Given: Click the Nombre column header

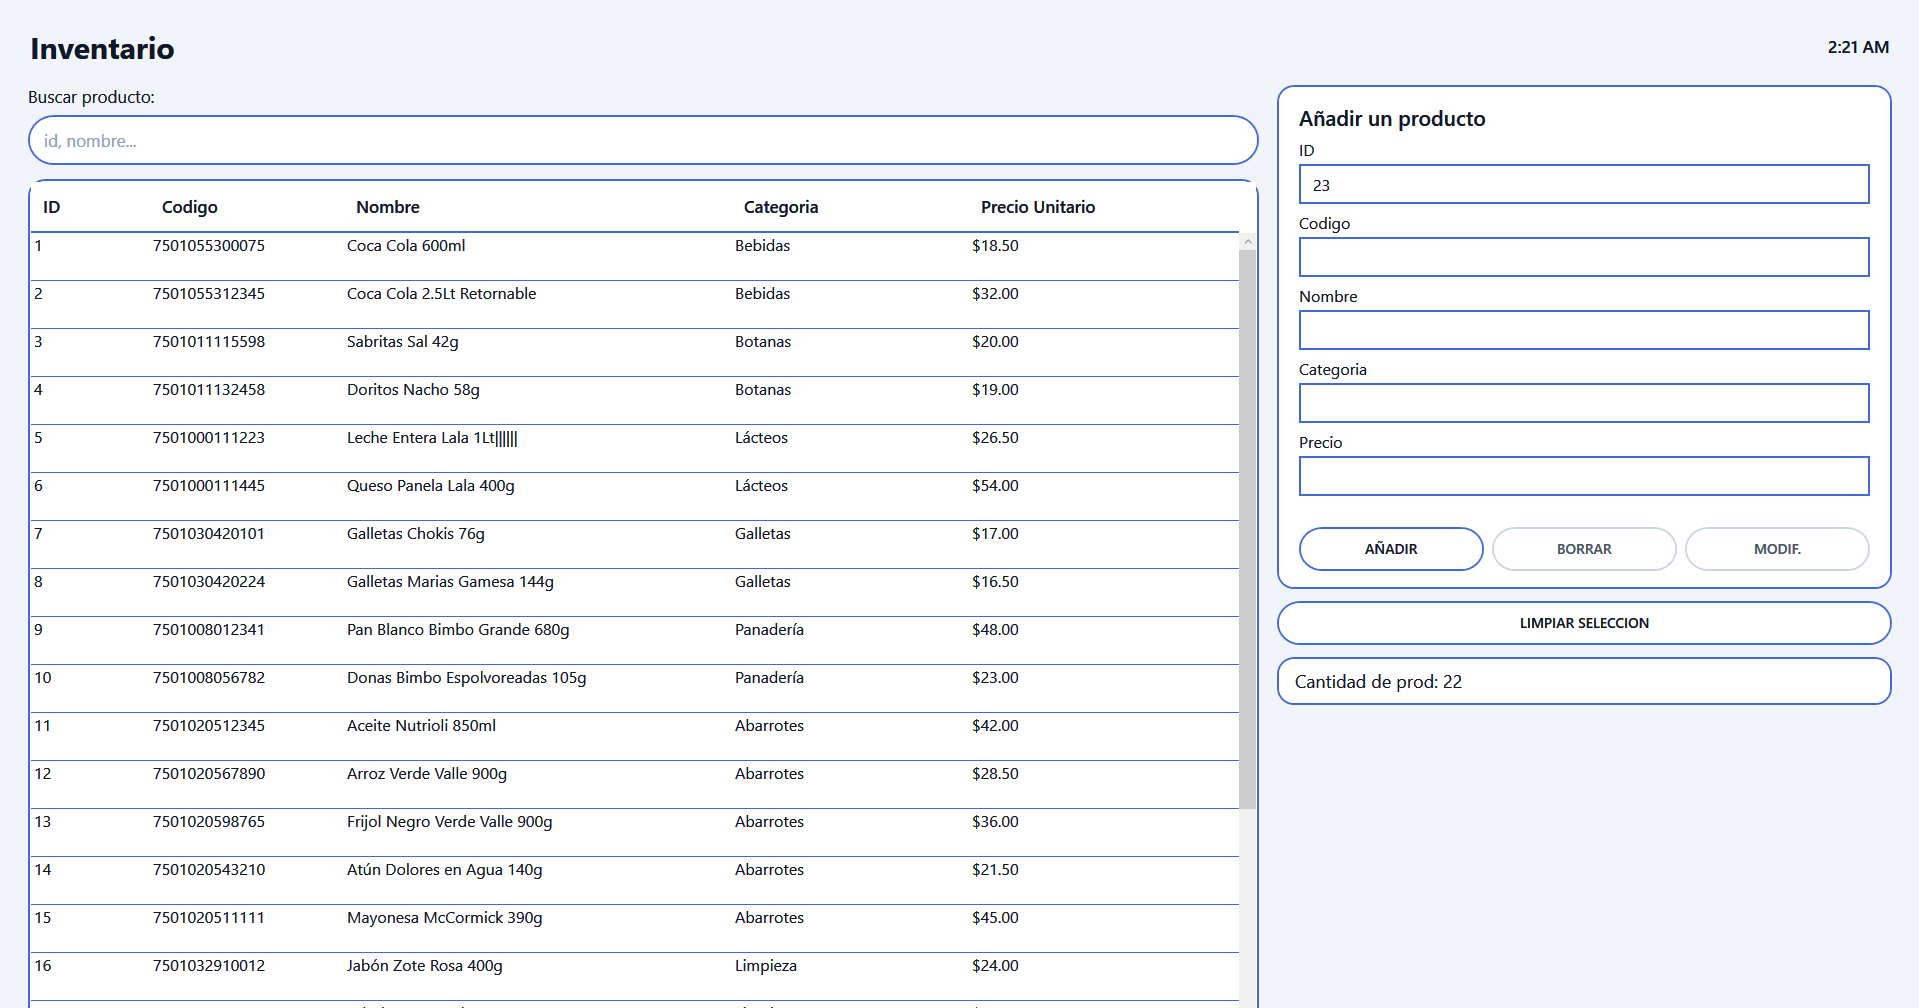Looking at the screenshot, I should (388, 207).
